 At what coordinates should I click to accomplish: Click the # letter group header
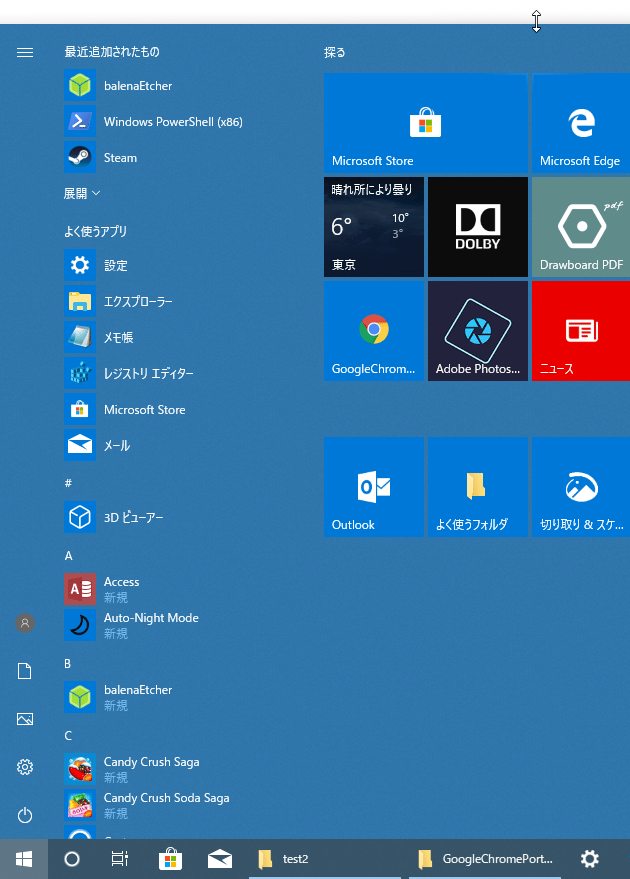(68, 483)
